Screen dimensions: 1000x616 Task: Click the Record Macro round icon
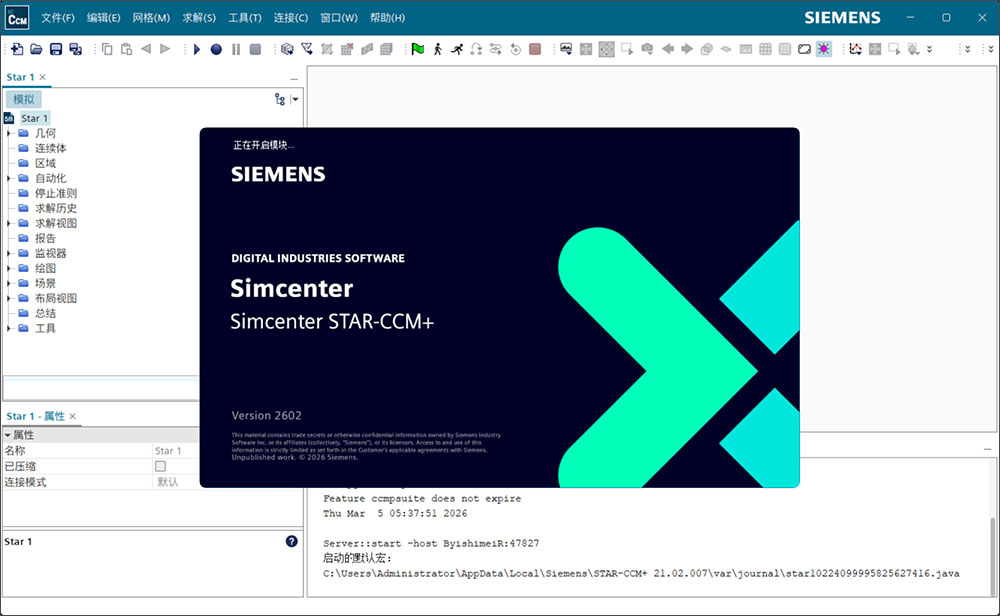tap(216, 49)
